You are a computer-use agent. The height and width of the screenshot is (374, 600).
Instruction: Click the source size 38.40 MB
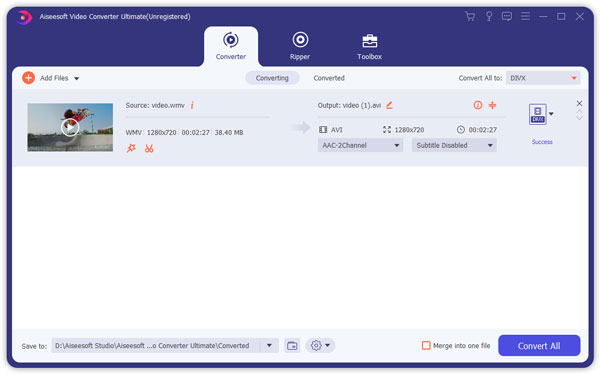click(229, 132)
